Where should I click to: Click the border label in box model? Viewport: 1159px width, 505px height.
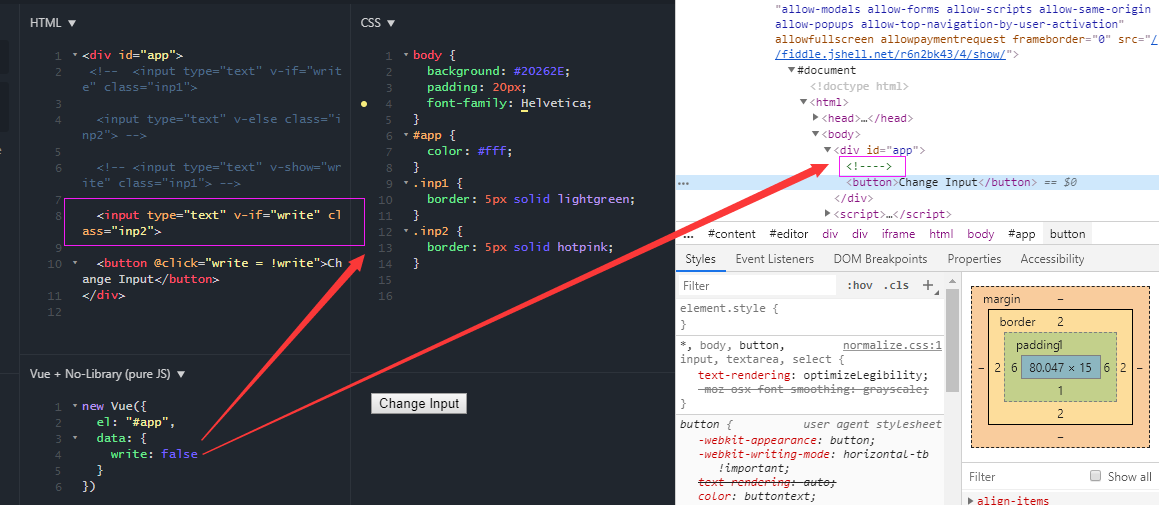coord(1016,322)
